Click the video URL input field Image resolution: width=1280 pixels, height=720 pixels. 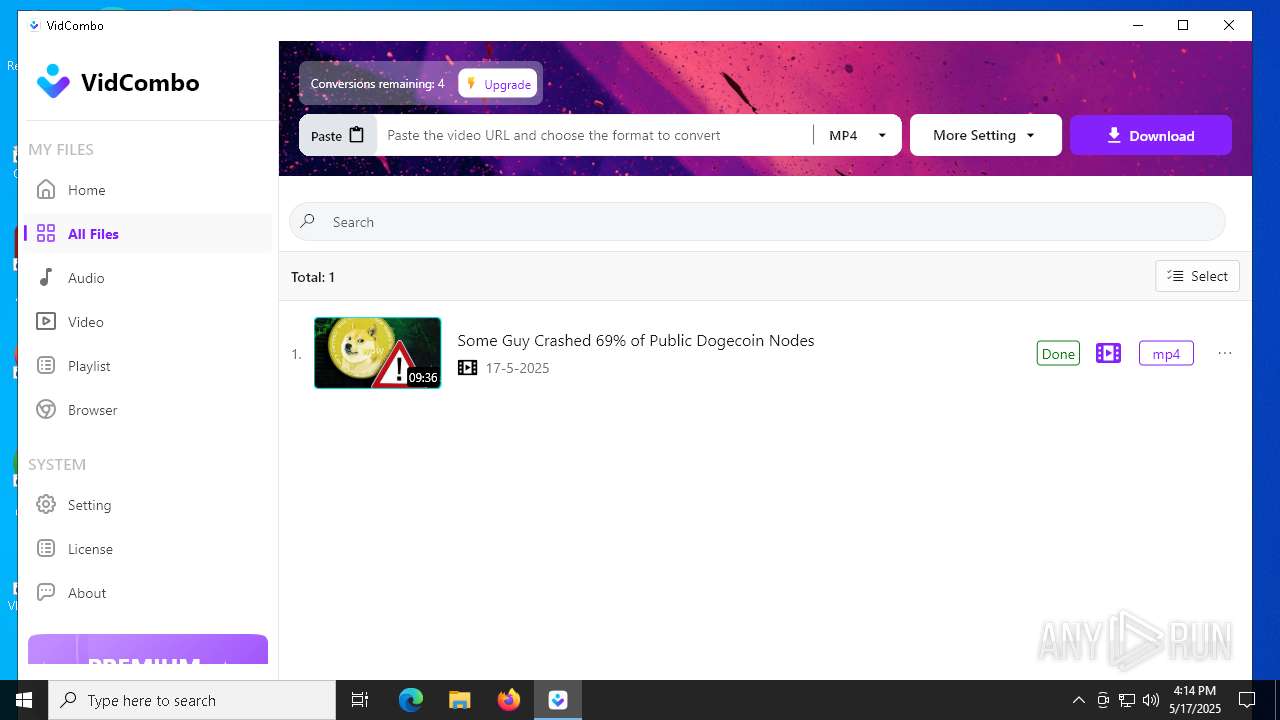point(595,135)
